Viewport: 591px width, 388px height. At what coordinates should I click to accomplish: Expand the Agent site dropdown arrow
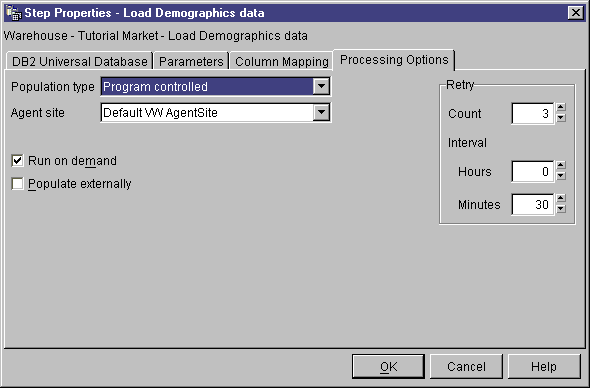coord(321,112)
